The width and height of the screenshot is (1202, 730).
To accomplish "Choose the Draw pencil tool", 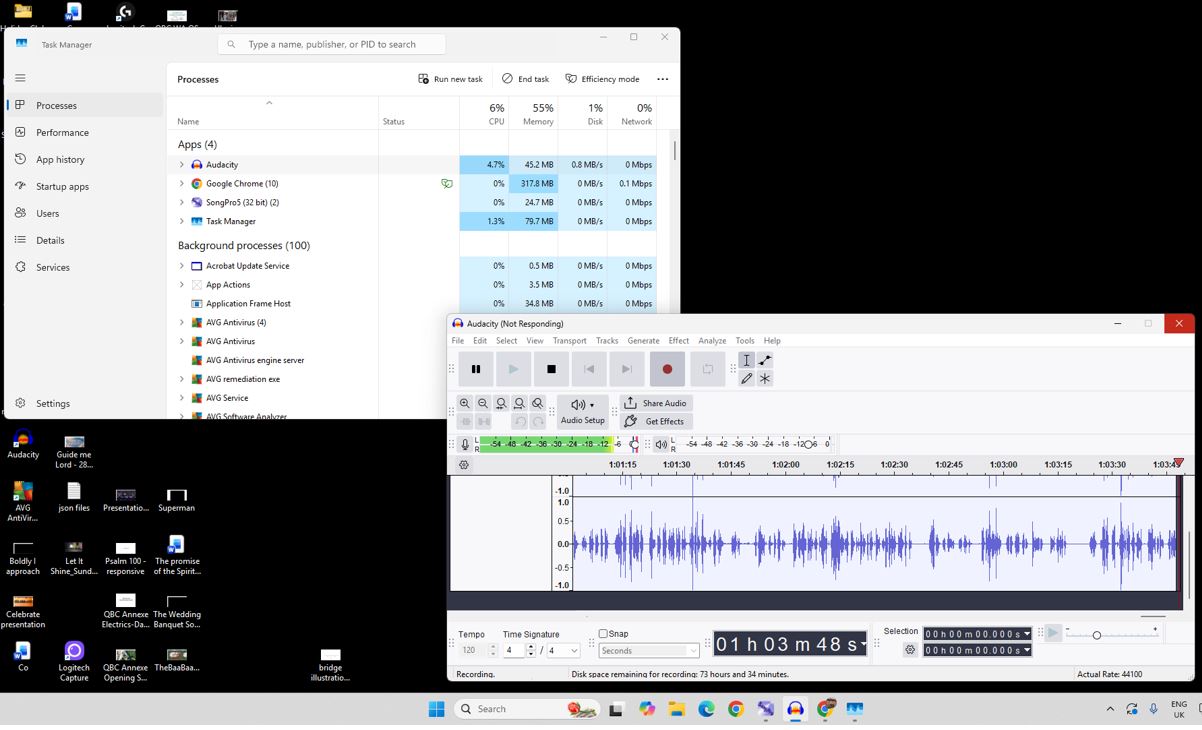I will coord(746,379).
